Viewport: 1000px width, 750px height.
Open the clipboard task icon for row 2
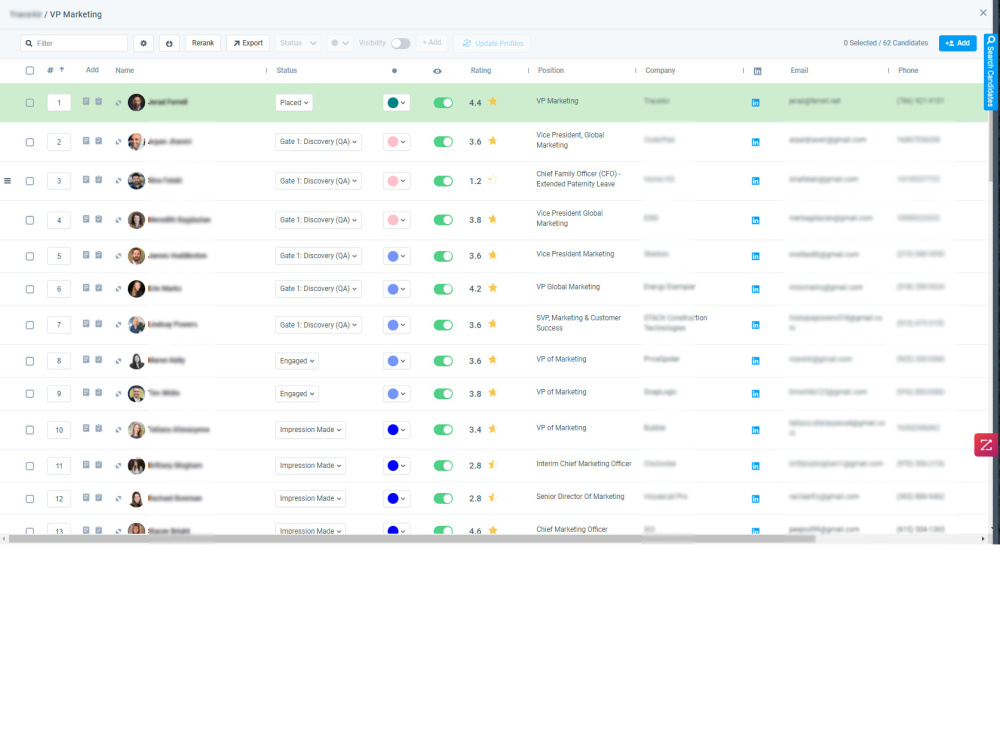(x=99, y=141)
